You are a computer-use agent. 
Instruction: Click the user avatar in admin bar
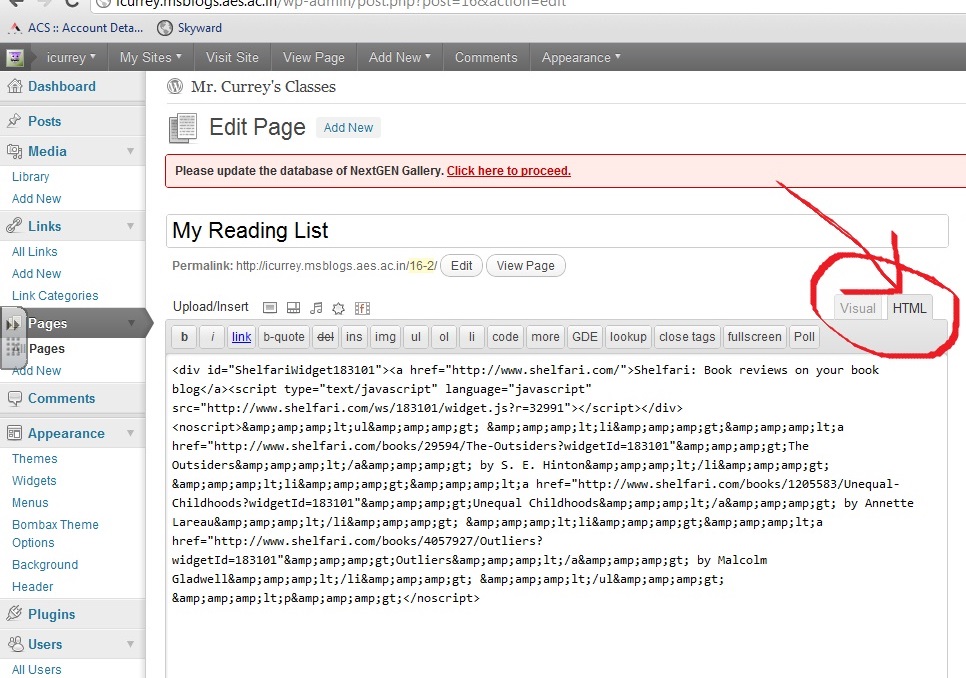point(15,58)
